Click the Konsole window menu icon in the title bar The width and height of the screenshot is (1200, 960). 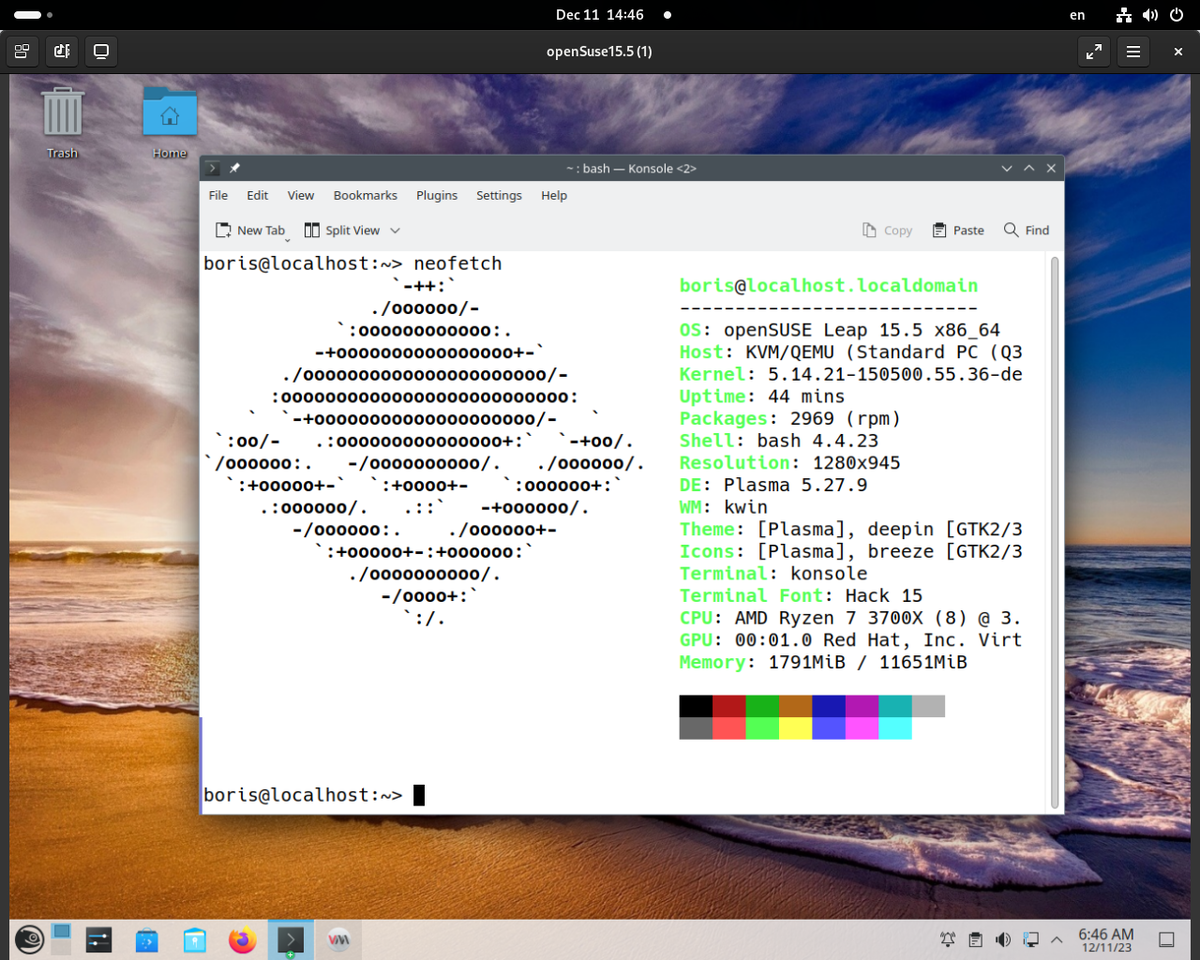pyautogui.click(x=212, y=168)
